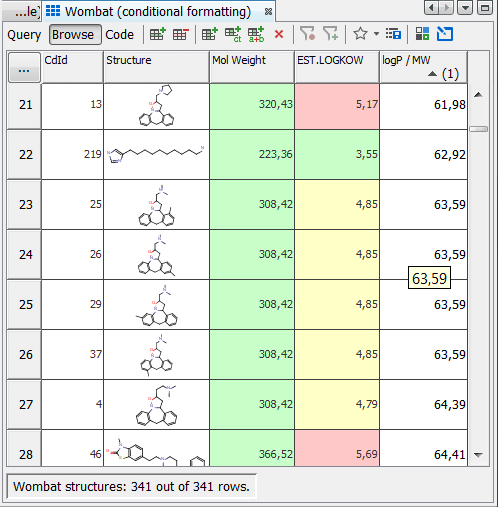Screen dimensions: 498x507
Task: Select the Browse mode button
Action: click(75, 34)
